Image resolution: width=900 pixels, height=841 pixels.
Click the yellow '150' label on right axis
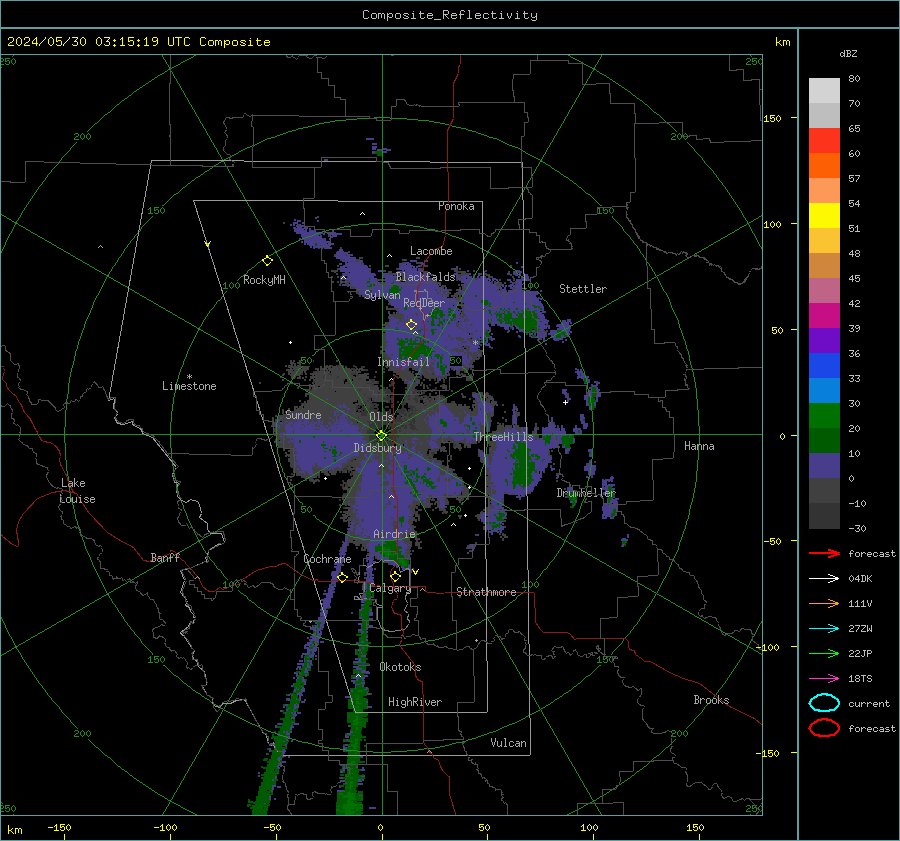coord(773,118)
